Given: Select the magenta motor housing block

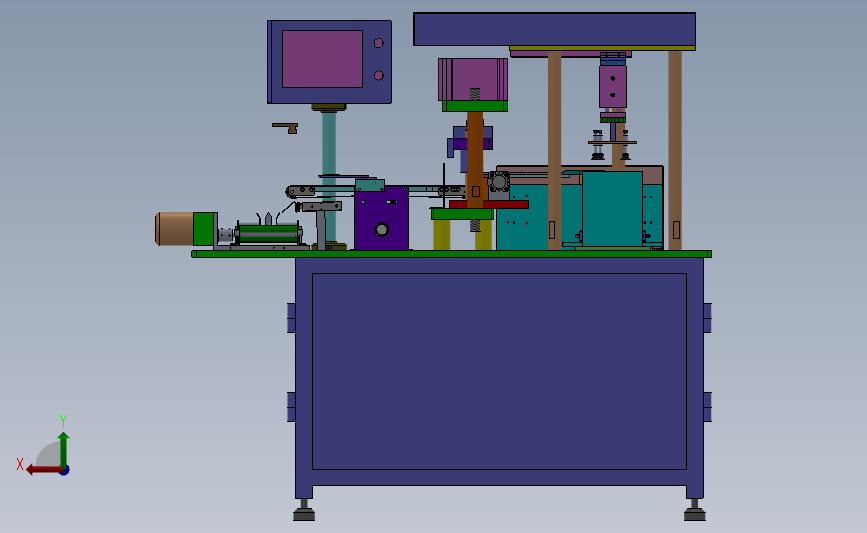Looking at the screenshot, I should pyautogui.click(x=473, y=80).
